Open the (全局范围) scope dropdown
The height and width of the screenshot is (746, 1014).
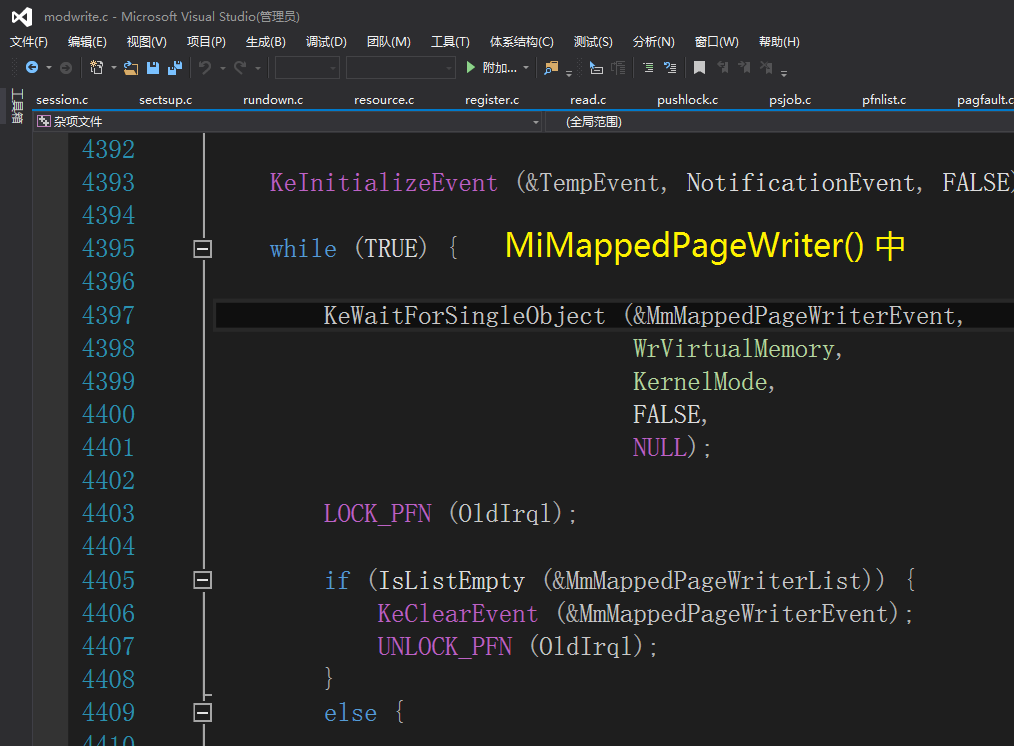(x=780, y=122)
